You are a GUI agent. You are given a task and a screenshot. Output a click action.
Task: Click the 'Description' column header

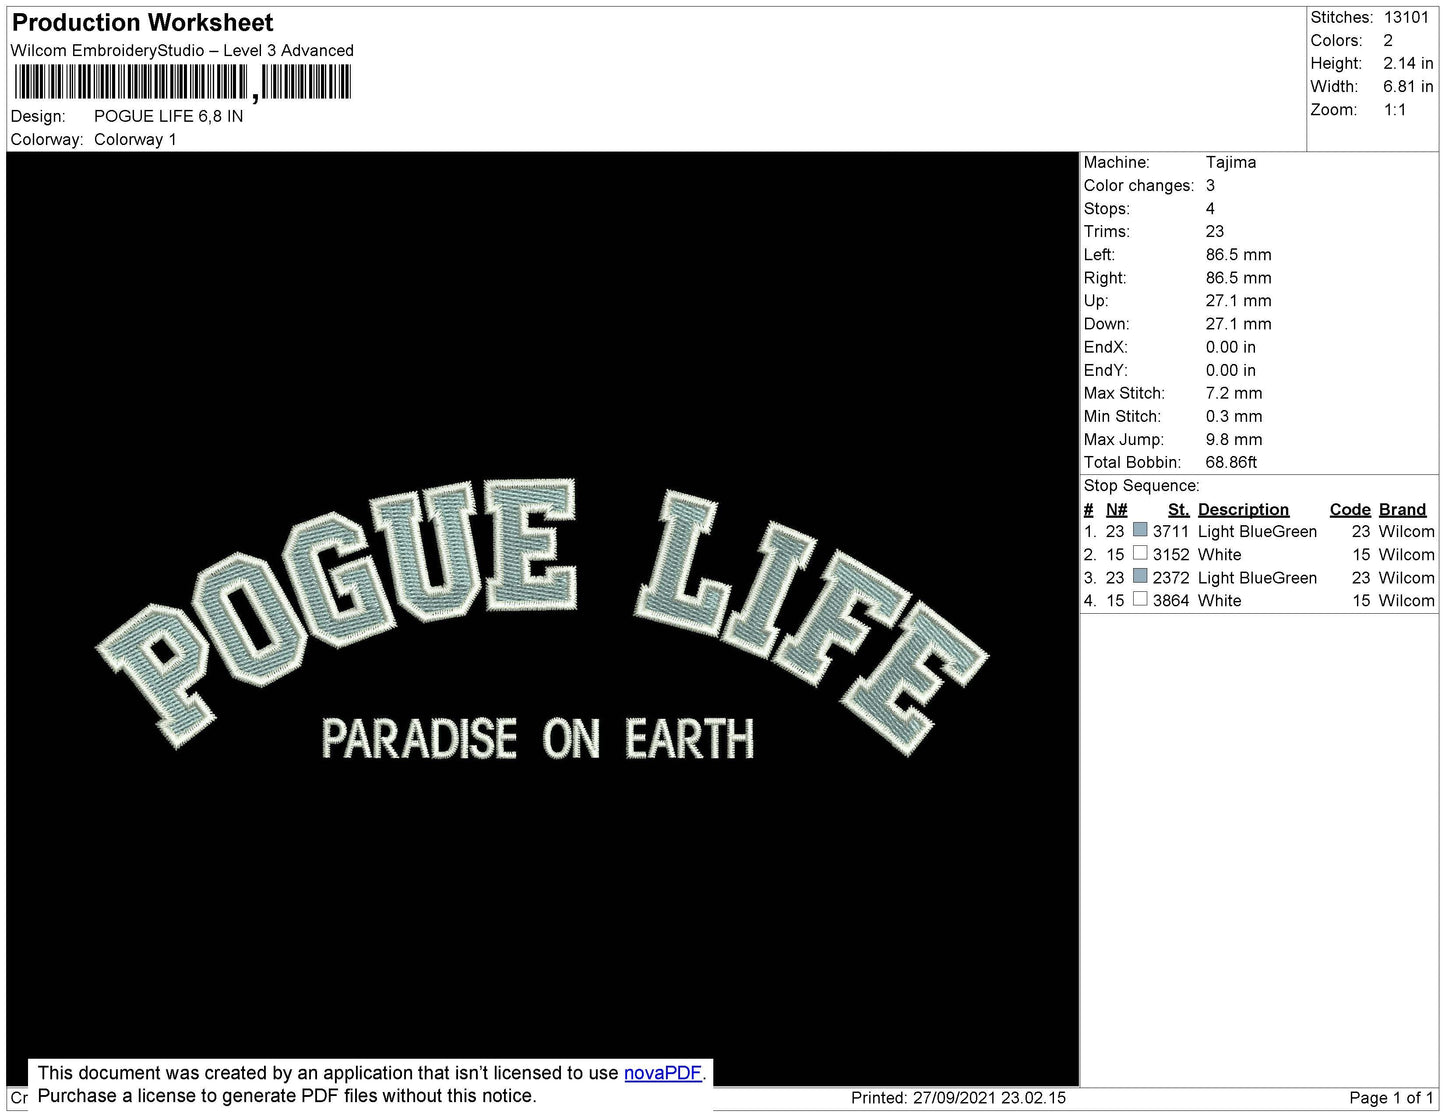click(1243, 510)
